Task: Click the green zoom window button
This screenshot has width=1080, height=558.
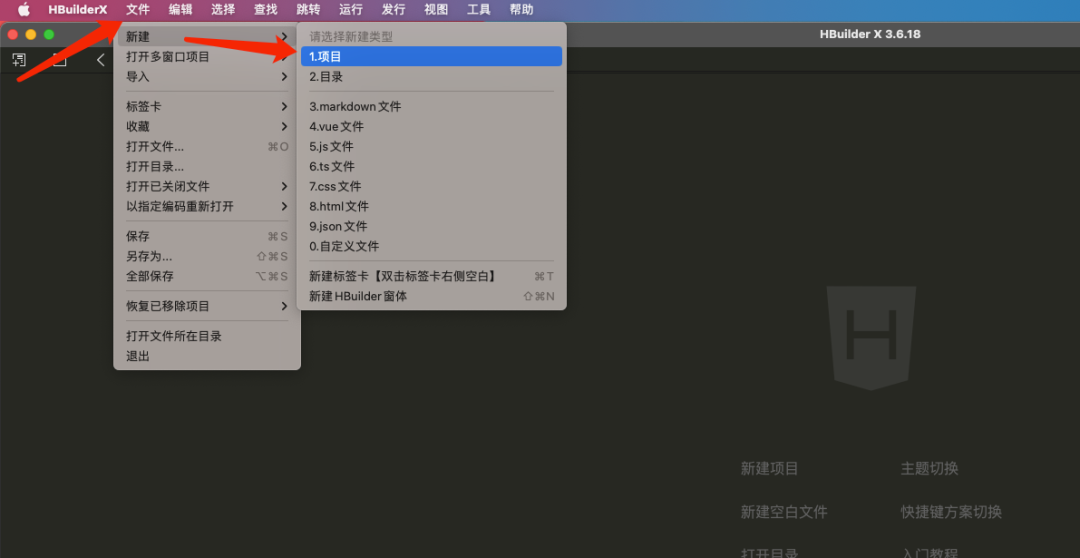Action: pyautogui.click(x=49, y=34)
